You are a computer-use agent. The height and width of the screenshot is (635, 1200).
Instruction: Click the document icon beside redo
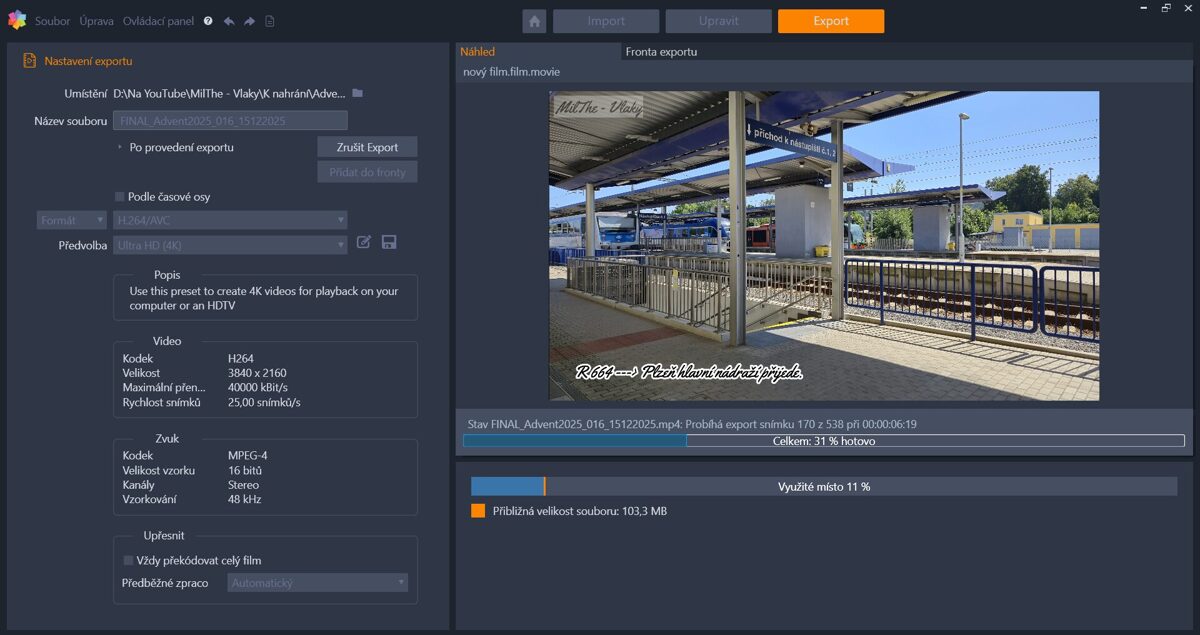click(x=269, y=21)
